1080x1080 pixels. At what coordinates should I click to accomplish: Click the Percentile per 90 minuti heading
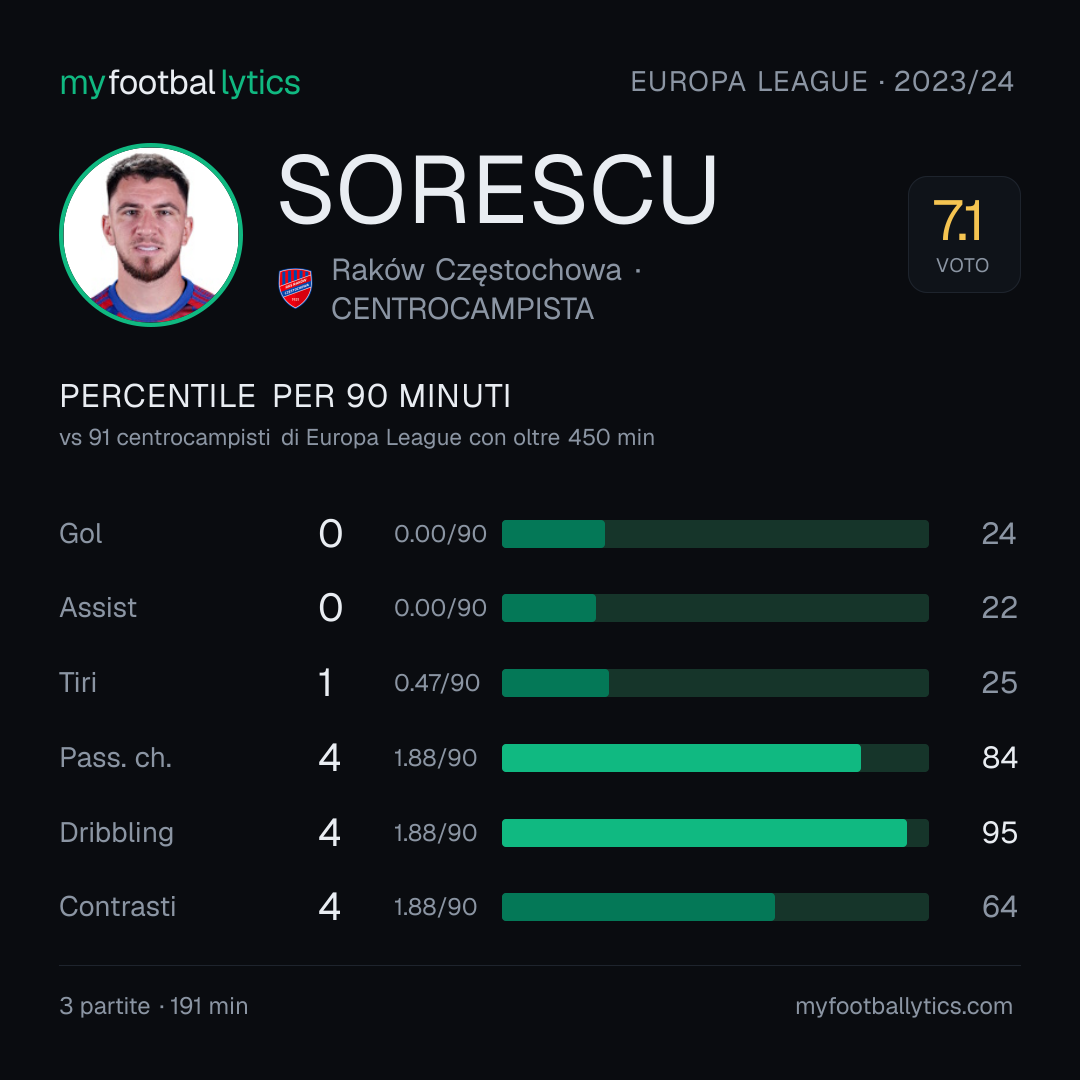point(285,396)
